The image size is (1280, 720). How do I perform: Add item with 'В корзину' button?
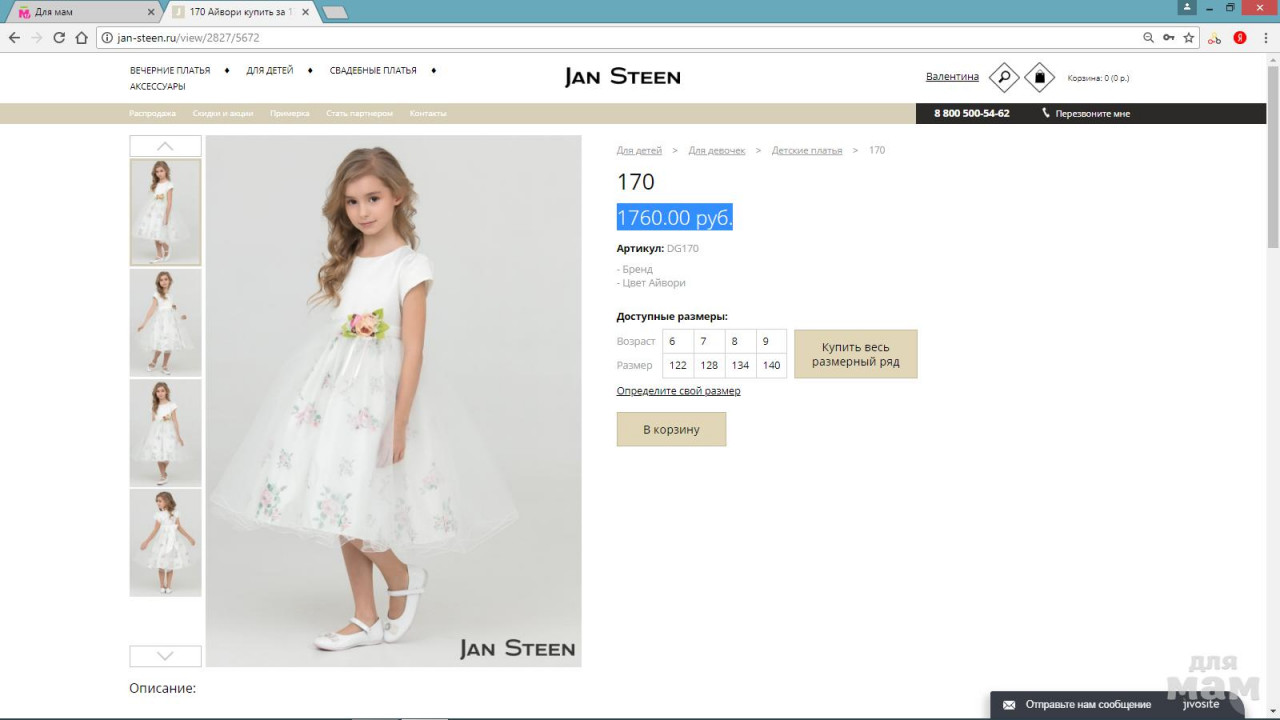(671, 429)
